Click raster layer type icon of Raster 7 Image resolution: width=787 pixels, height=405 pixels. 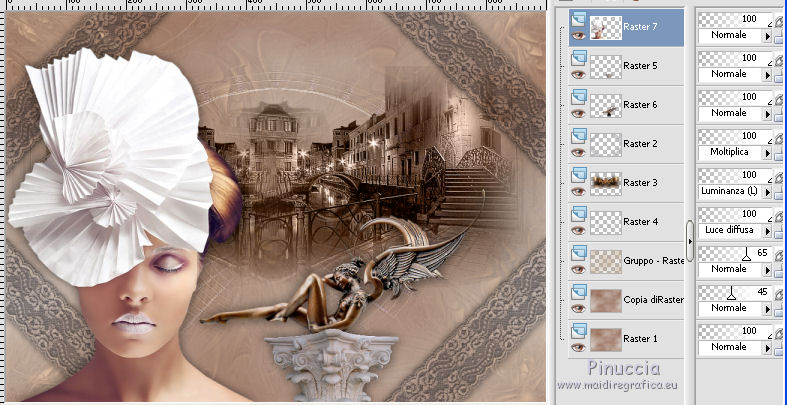[579, 19]
